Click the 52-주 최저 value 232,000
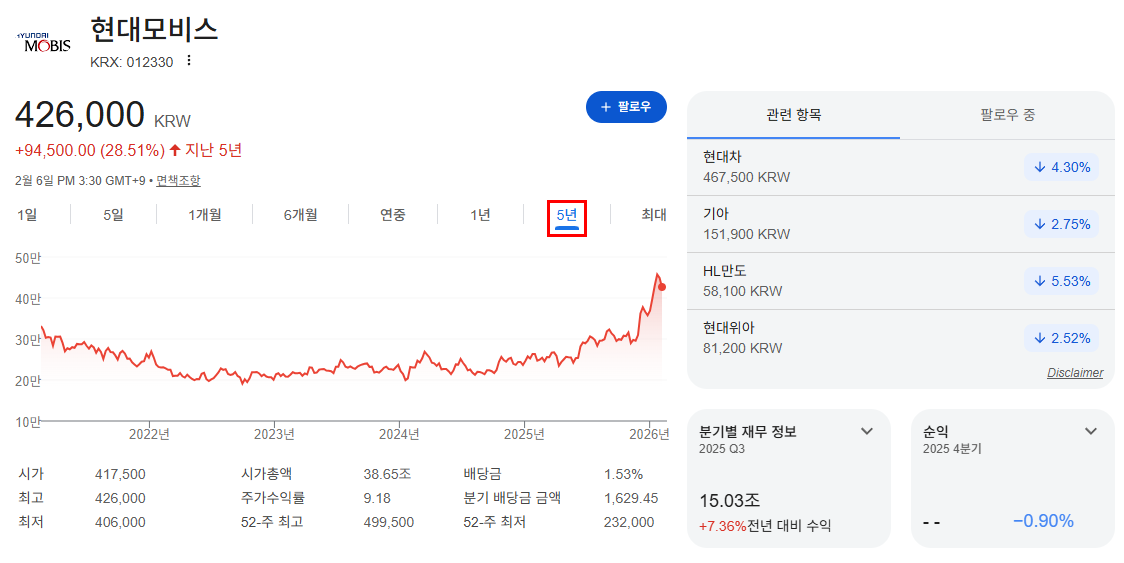 coord(629,522)
